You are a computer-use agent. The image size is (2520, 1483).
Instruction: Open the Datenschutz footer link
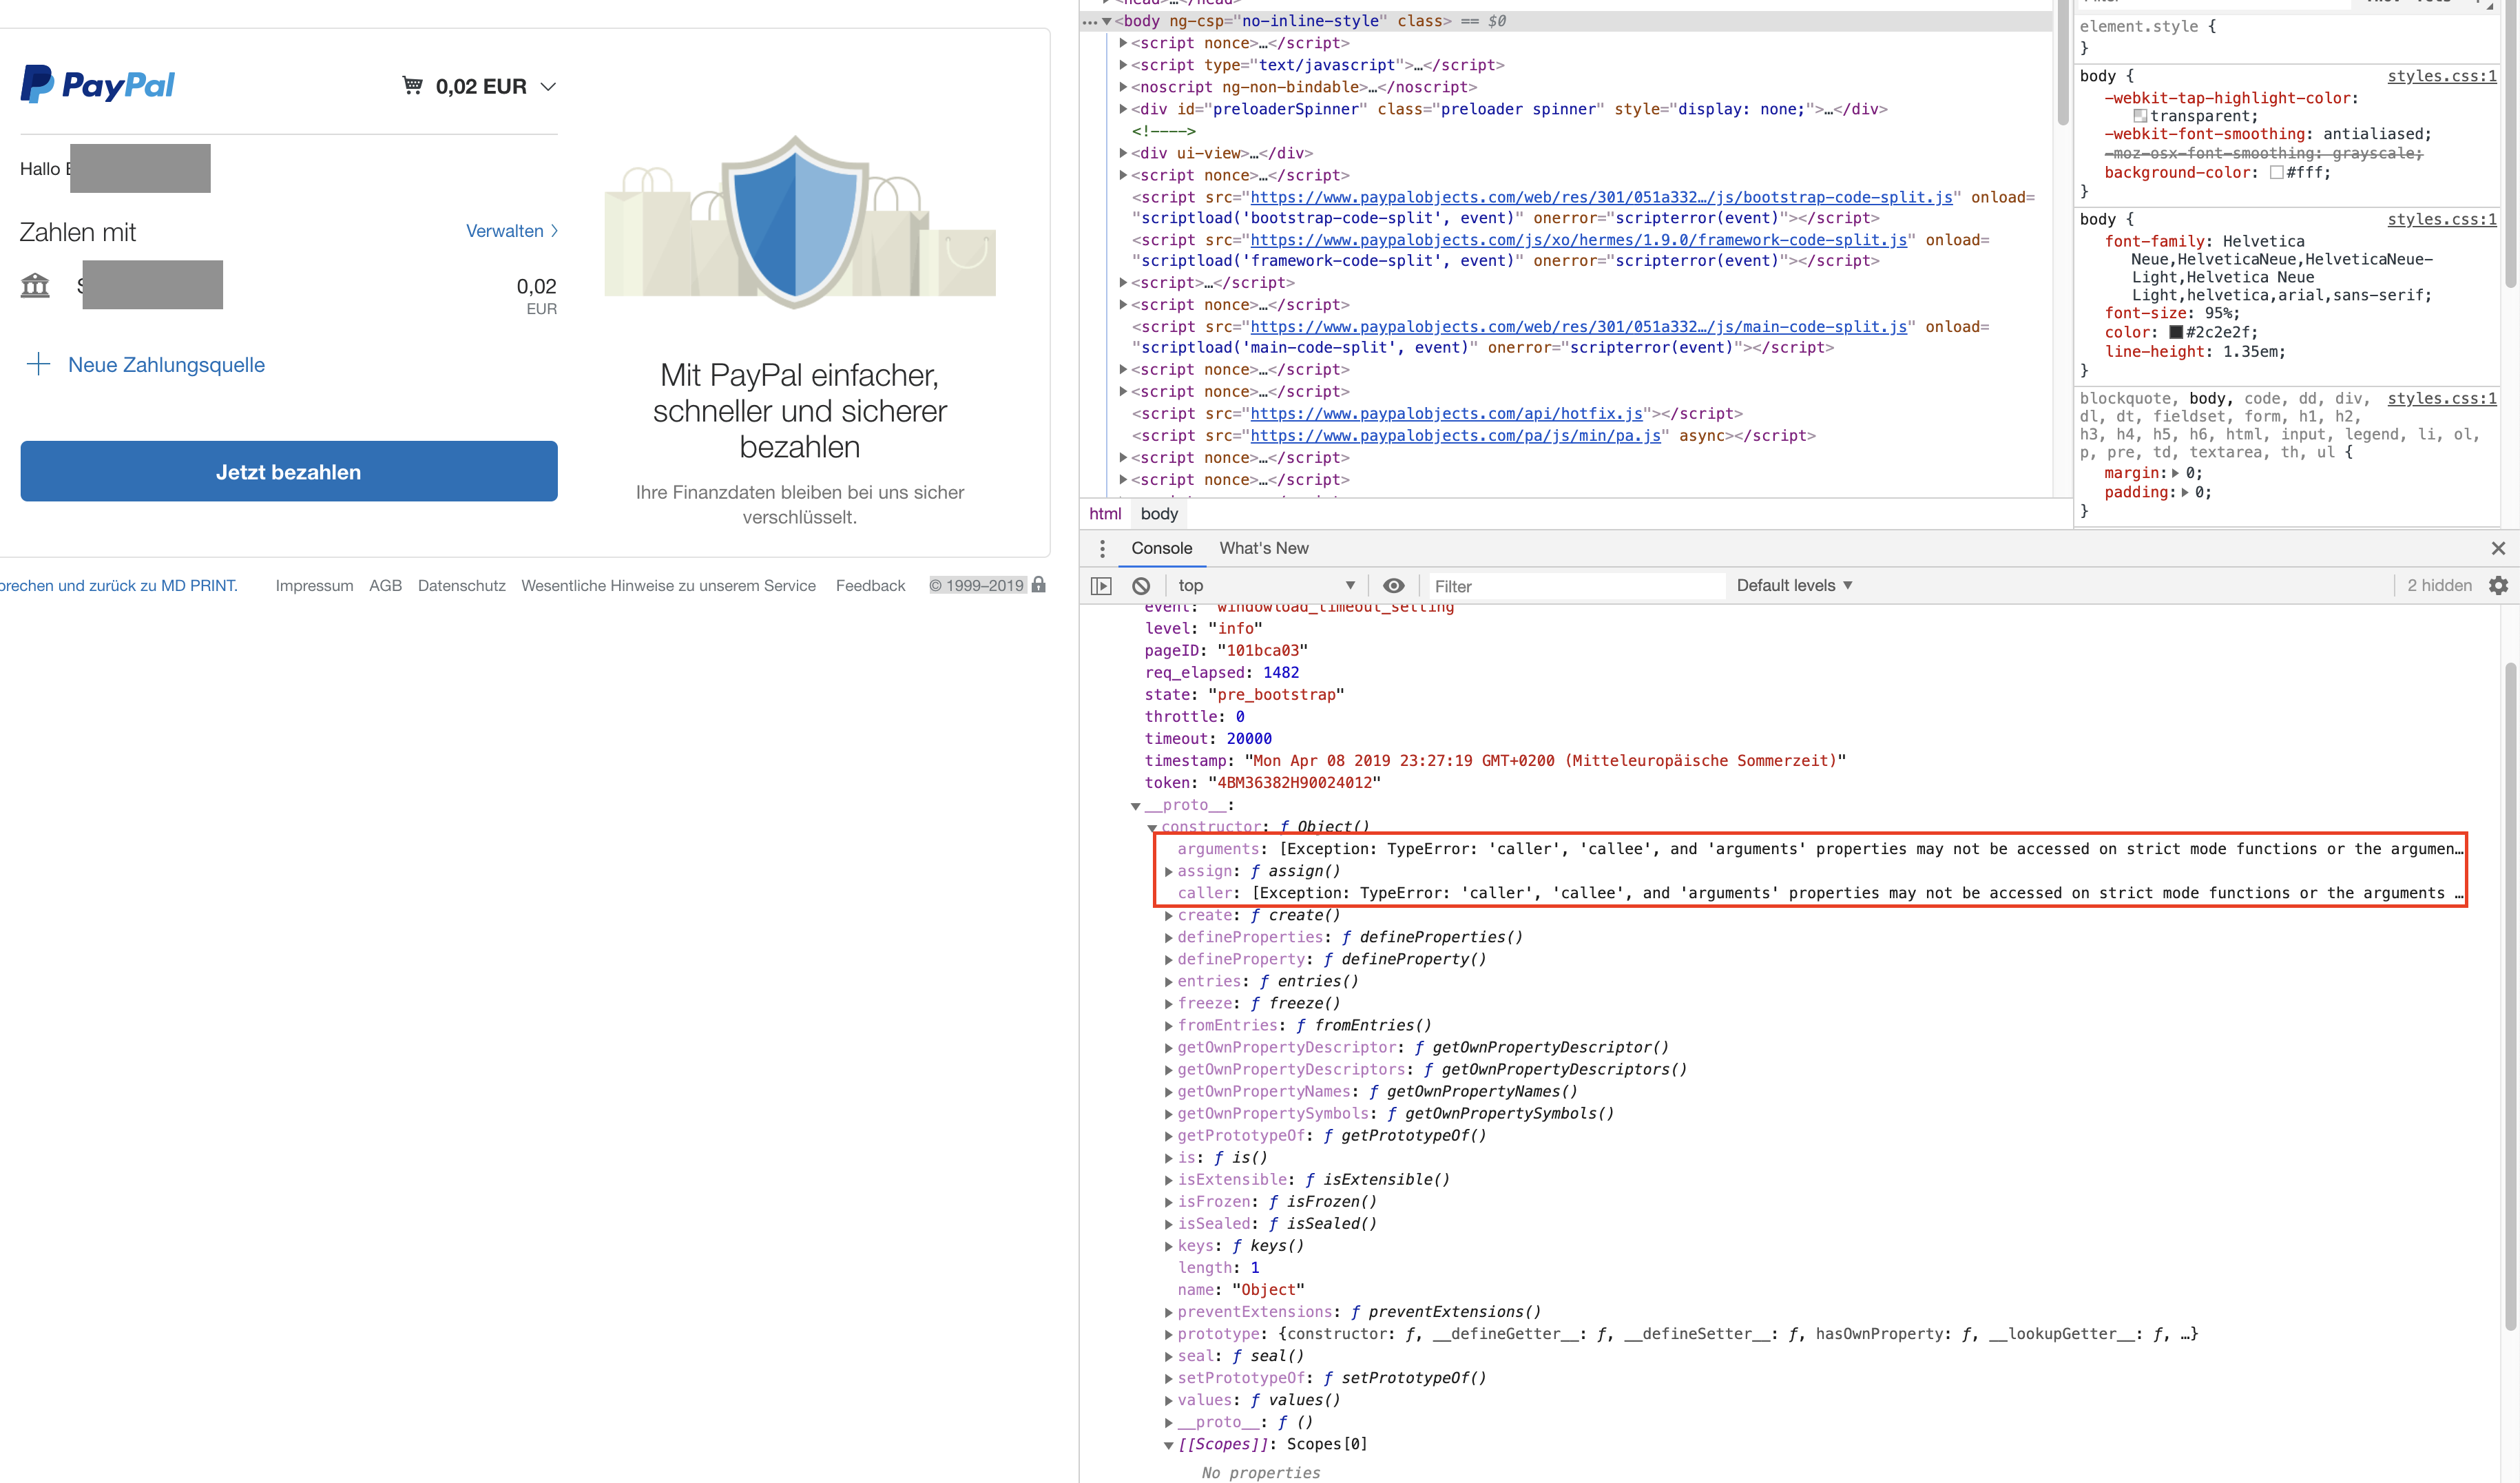461,585
